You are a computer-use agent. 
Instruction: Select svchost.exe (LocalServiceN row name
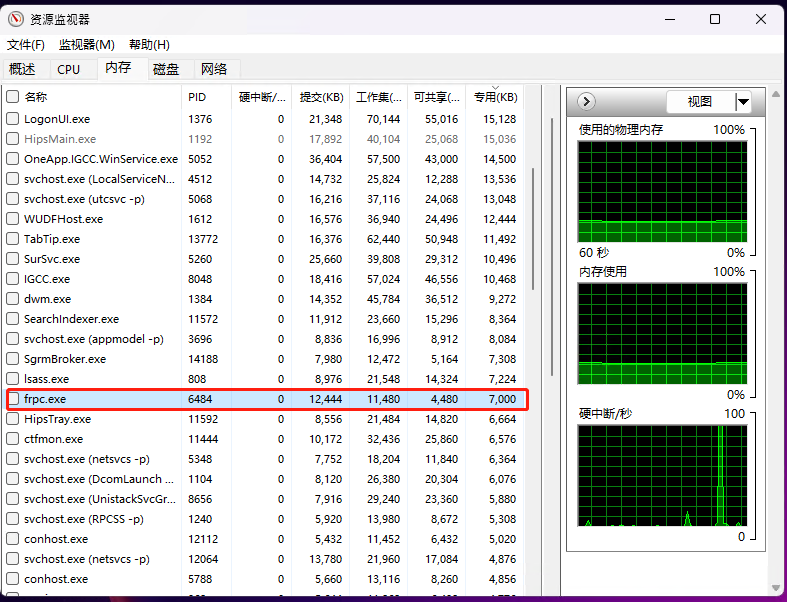pos(100,179)
